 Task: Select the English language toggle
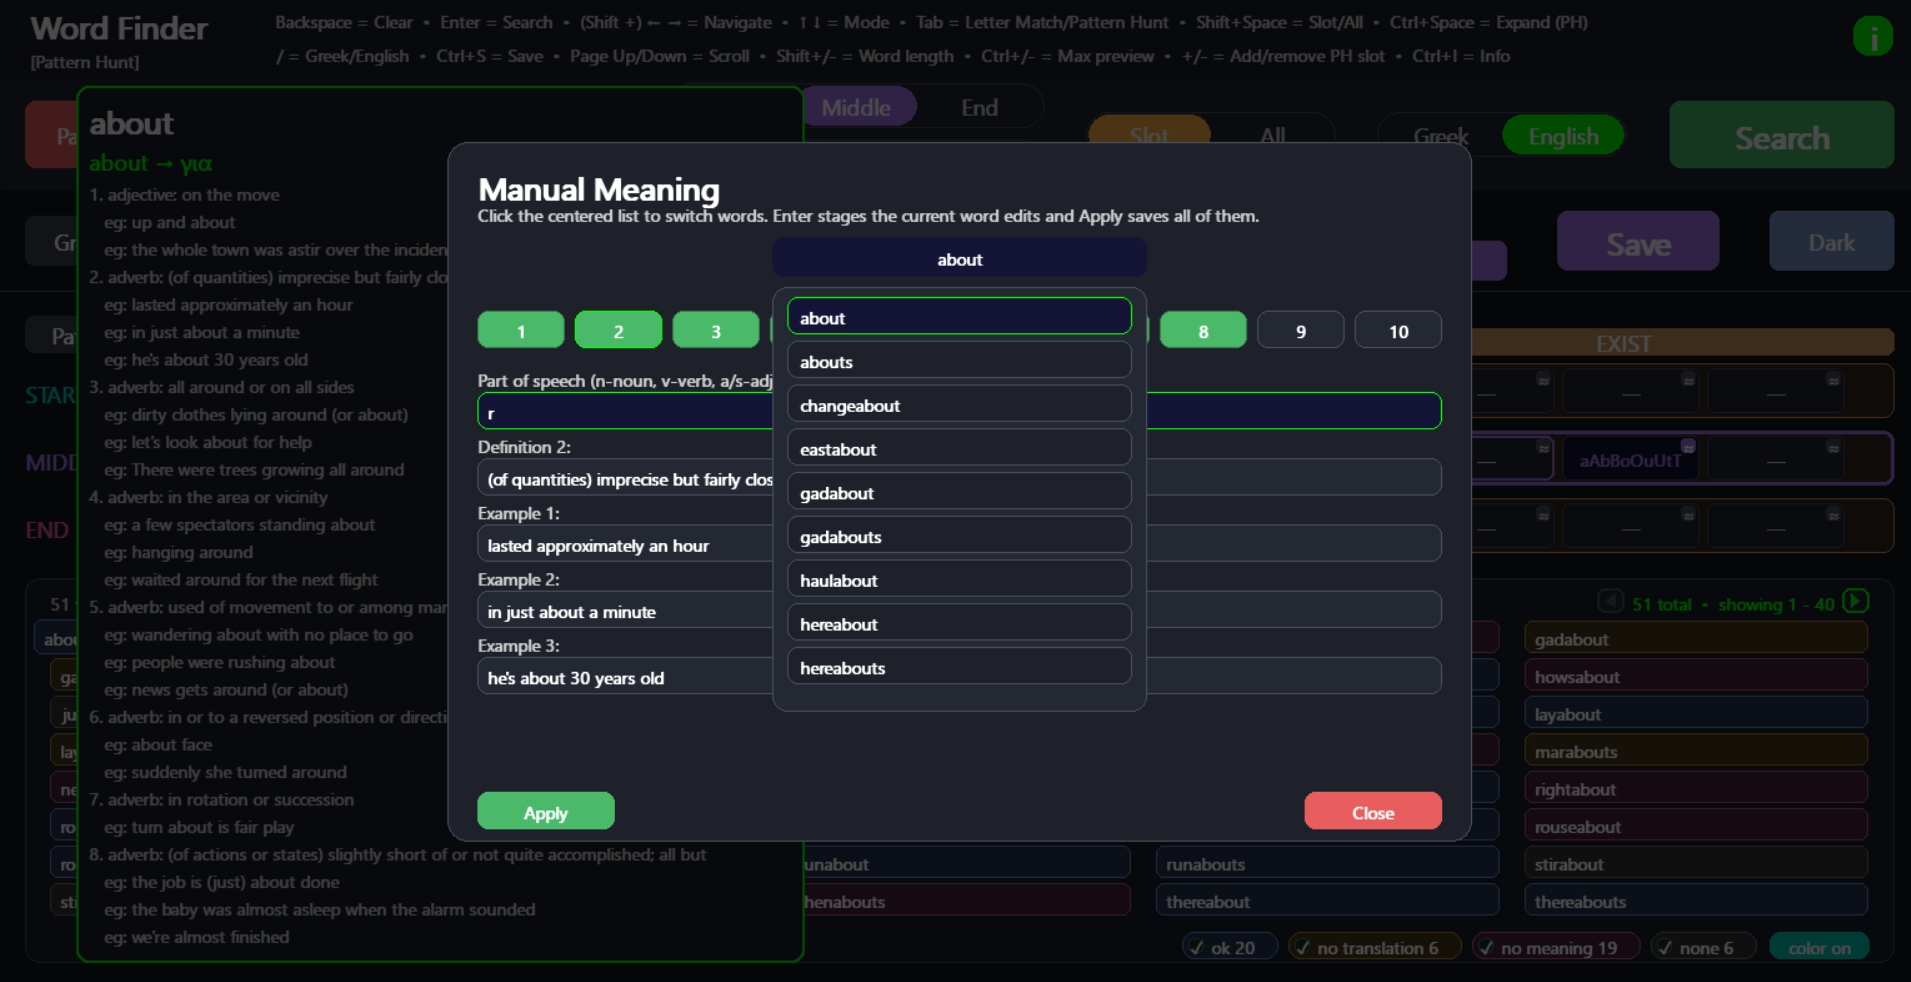pyautogui.click(x=1563, y=136)
